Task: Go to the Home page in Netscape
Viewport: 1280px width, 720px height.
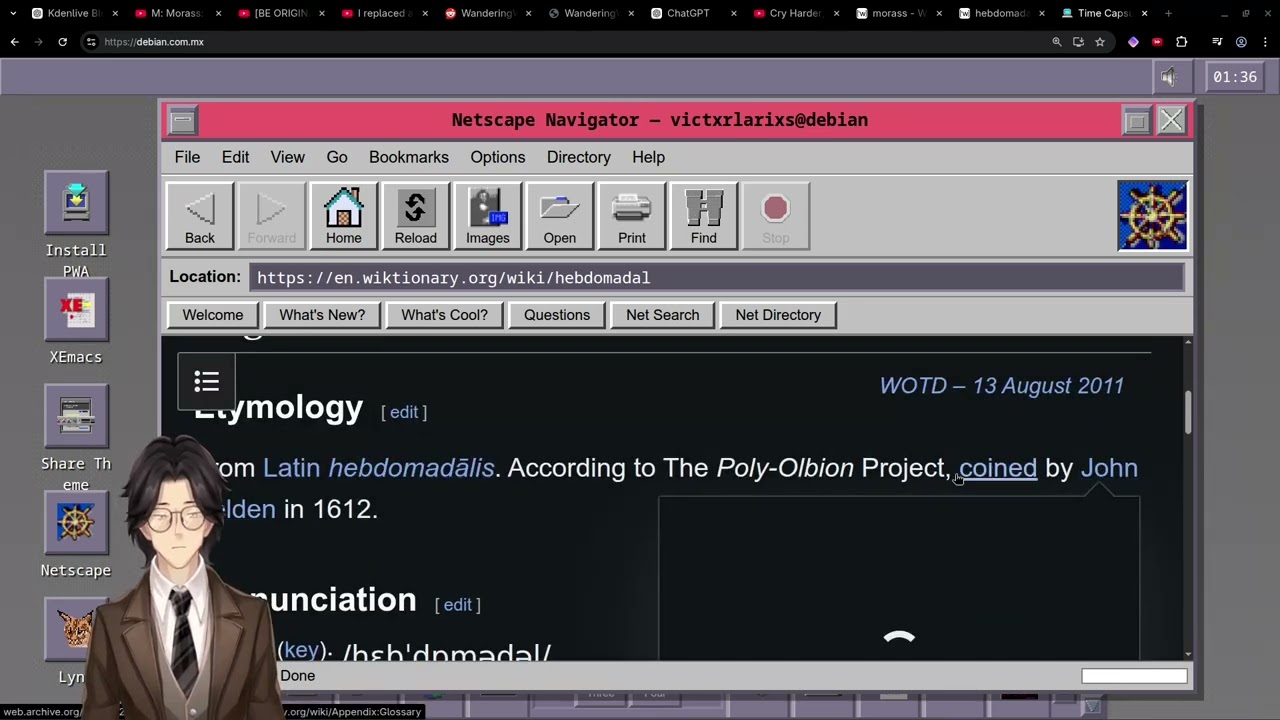Action: 343,215
